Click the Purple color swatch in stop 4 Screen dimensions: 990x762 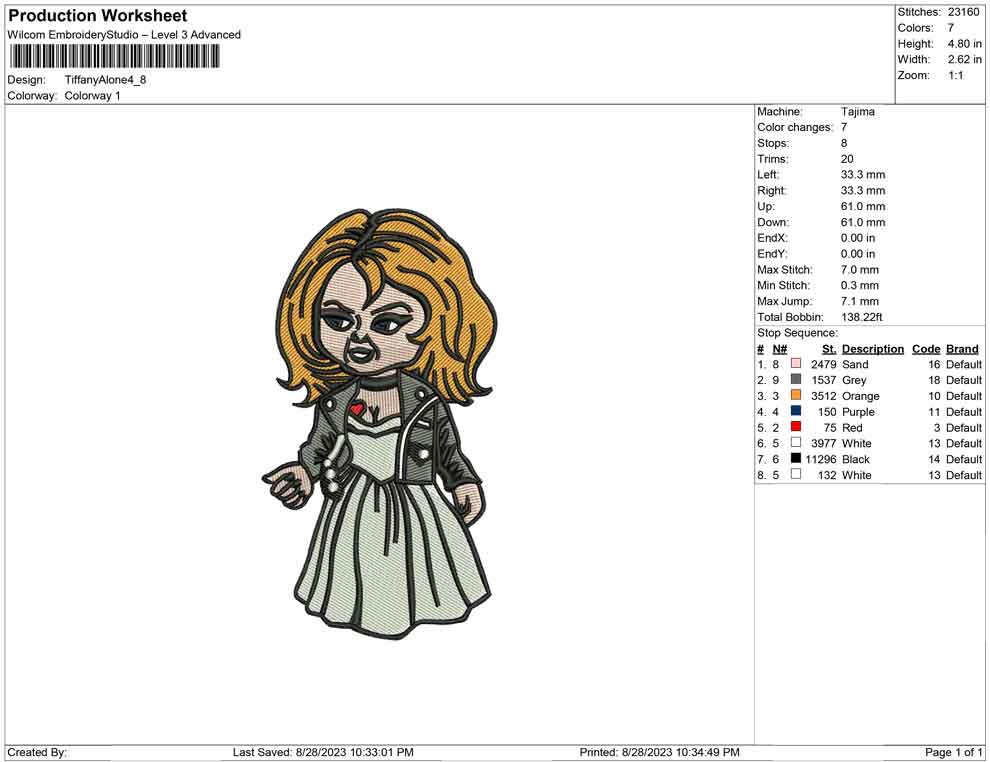pos(796,411)
